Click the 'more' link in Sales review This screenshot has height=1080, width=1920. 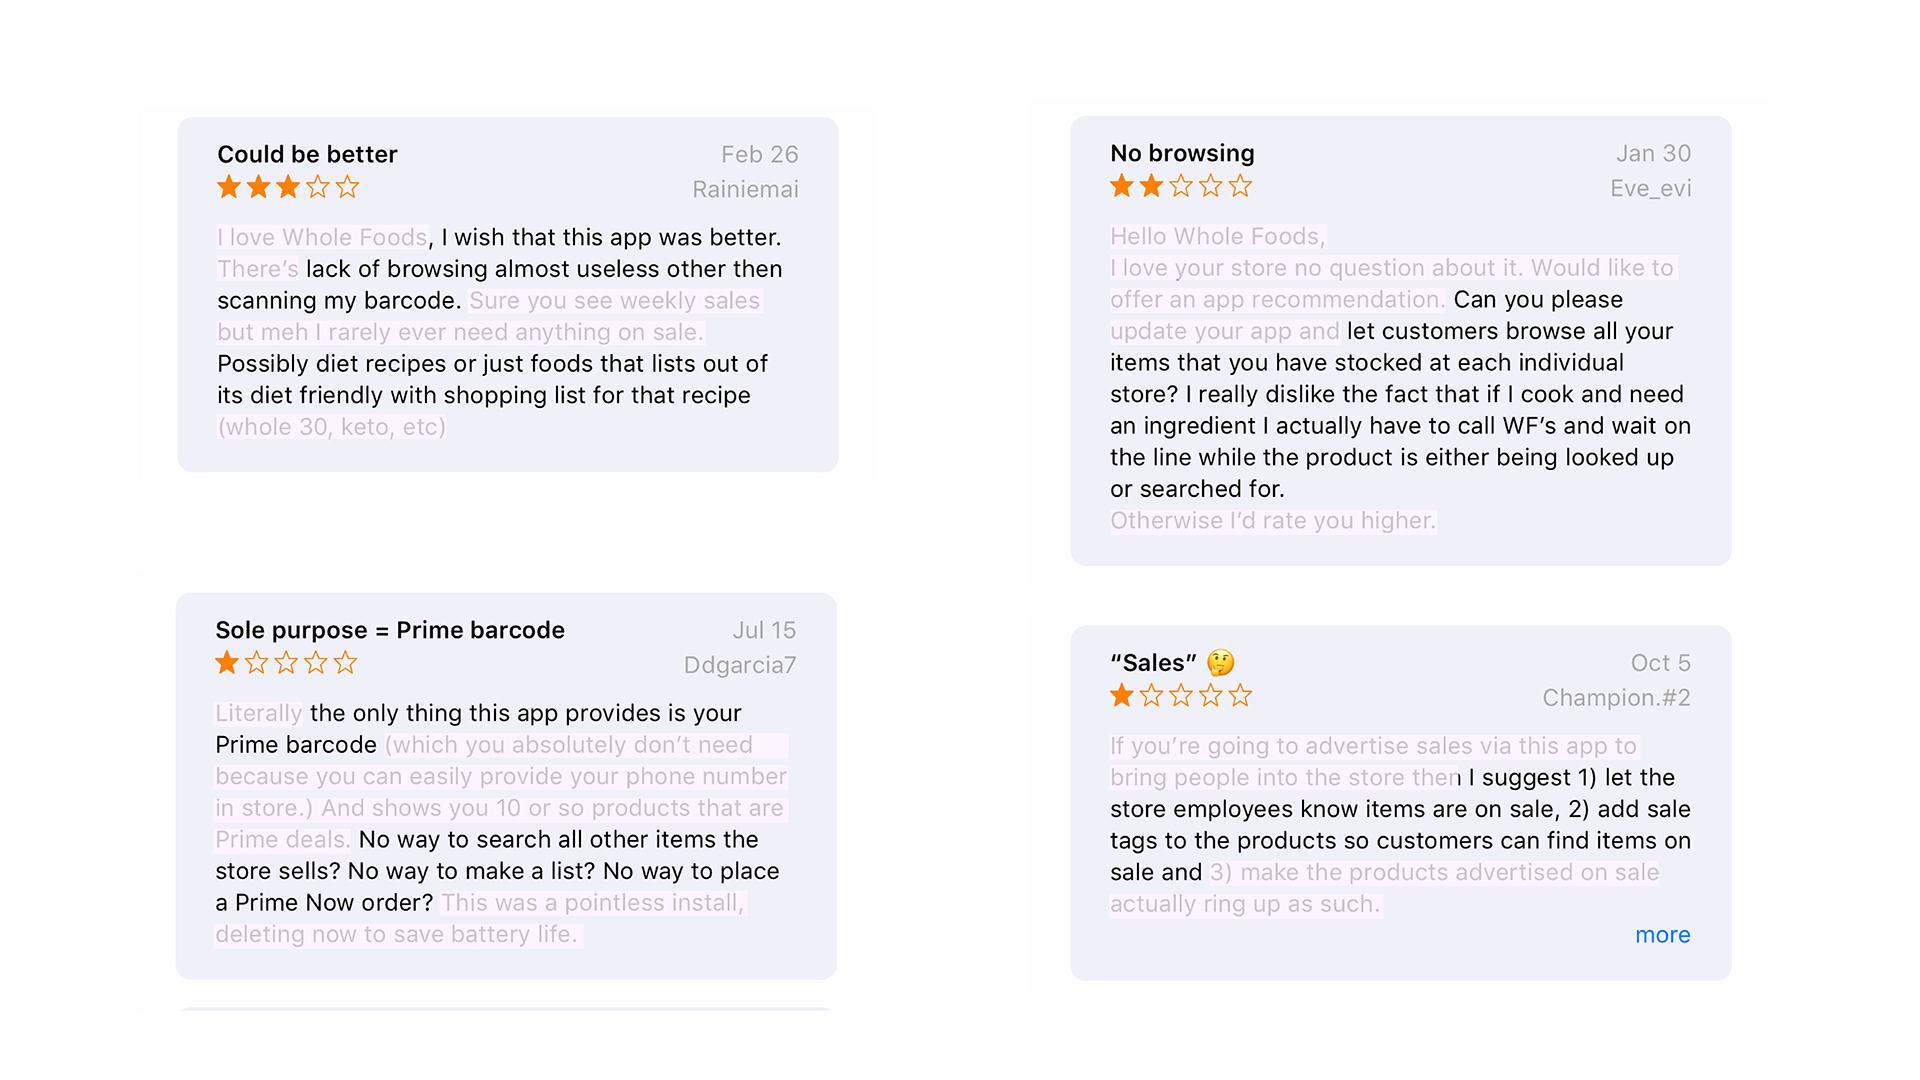click(1662, 935)
